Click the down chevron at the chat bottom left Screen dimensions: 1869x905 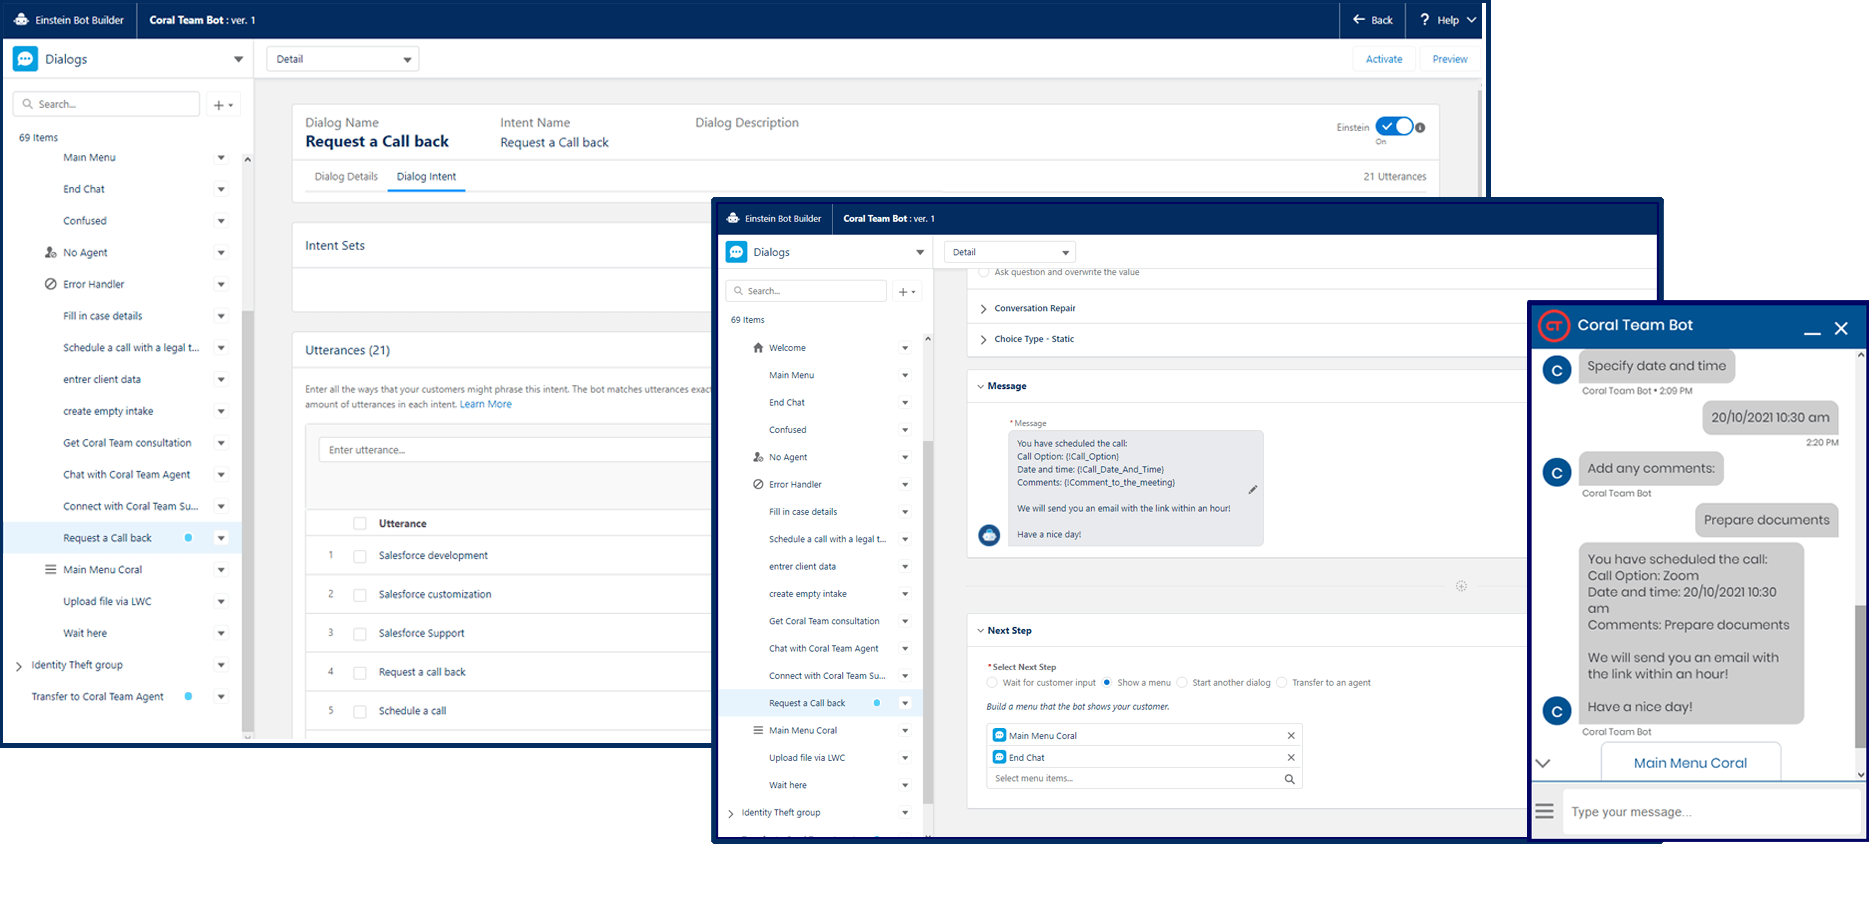pyautogui.click(x=1543, y=763)
